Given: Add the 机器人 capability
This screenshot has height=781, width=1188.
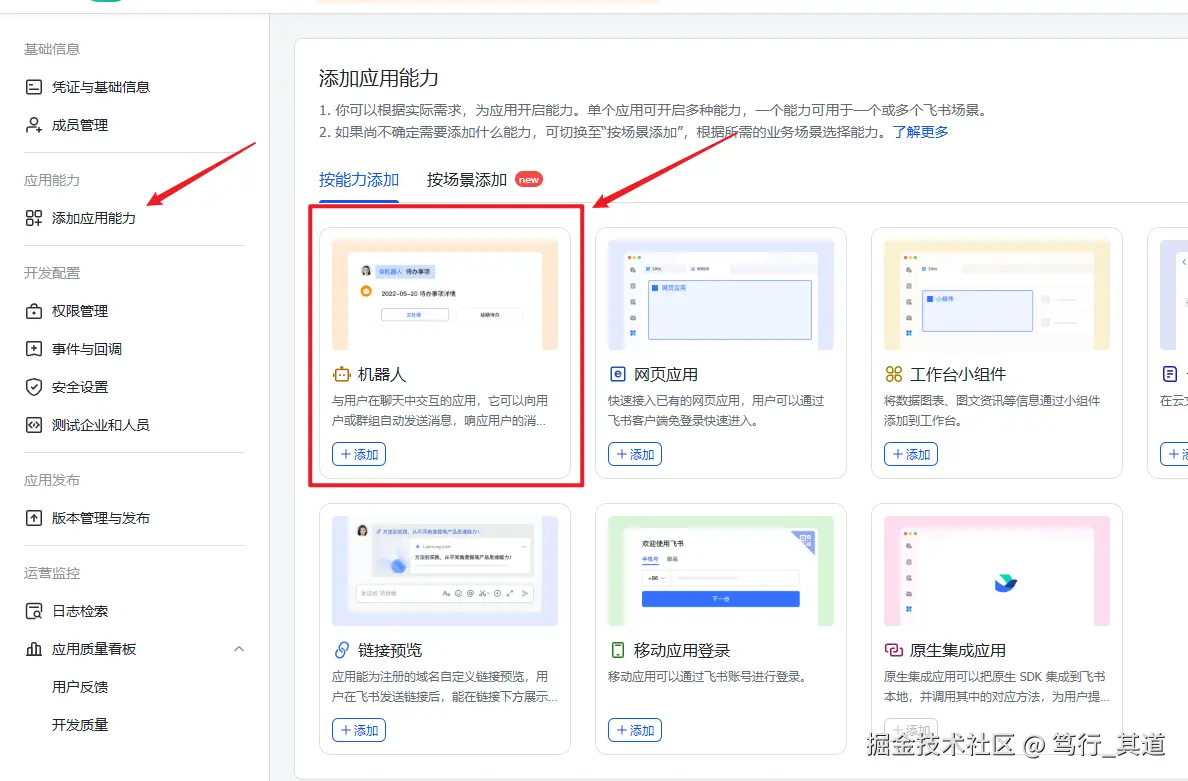Looking at the screenshot, I should click(x=358, y=455).
